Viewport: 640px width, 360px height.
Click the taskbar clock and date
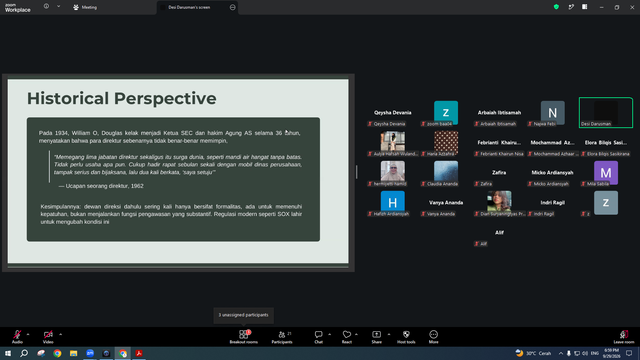tap(611, 353)
